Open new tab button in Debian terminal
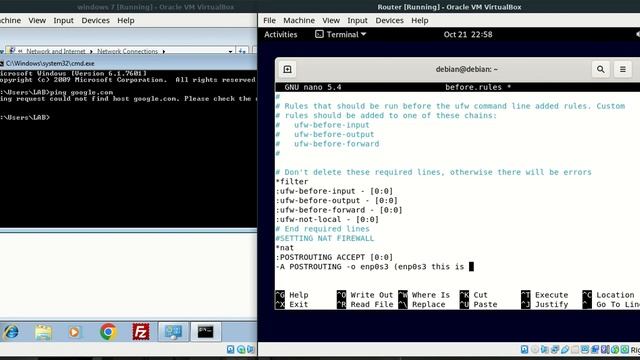Image resolution: width=640 pixels, height=360 pixels. point(287,69)
